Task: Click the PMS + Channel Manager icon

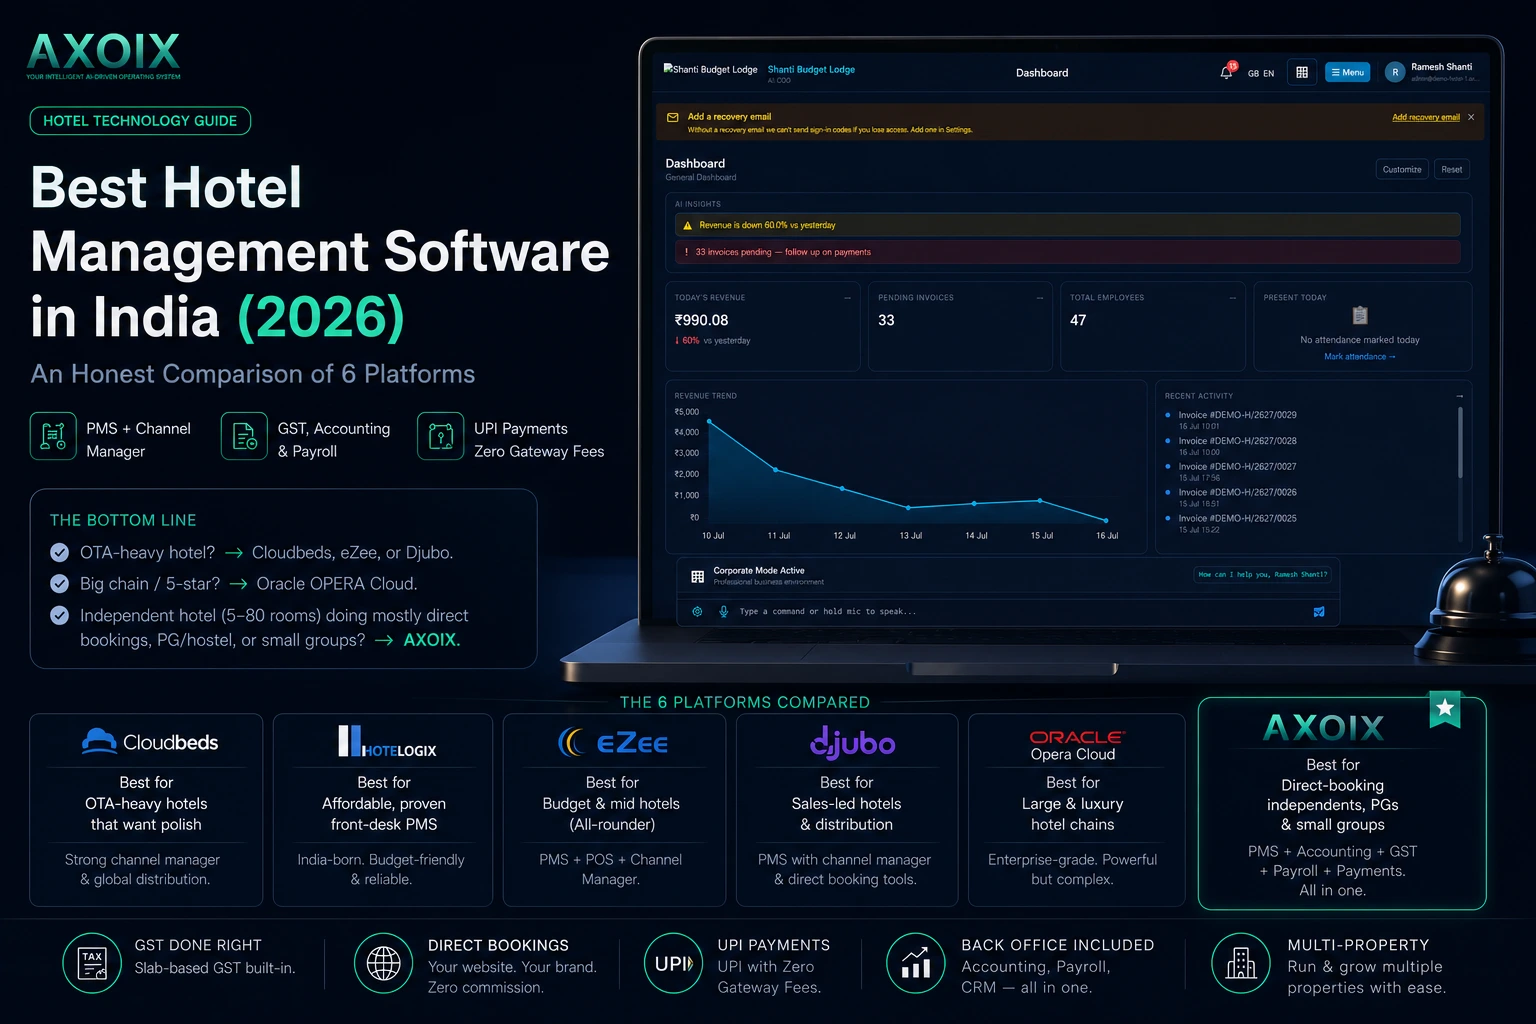Action: tap(53, 436)
